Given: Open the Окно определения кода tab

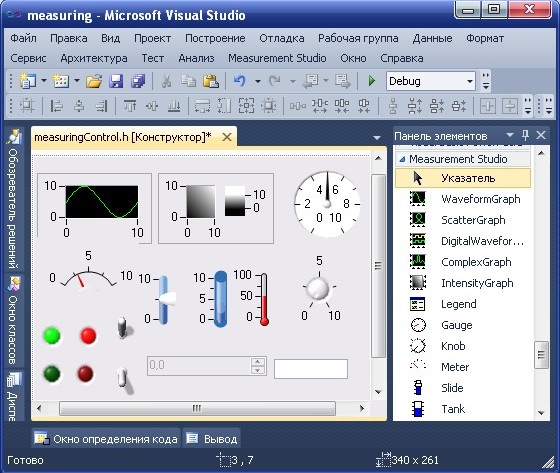Looking at the screenshot, I should pyautogui.click(x=106, y=438).
